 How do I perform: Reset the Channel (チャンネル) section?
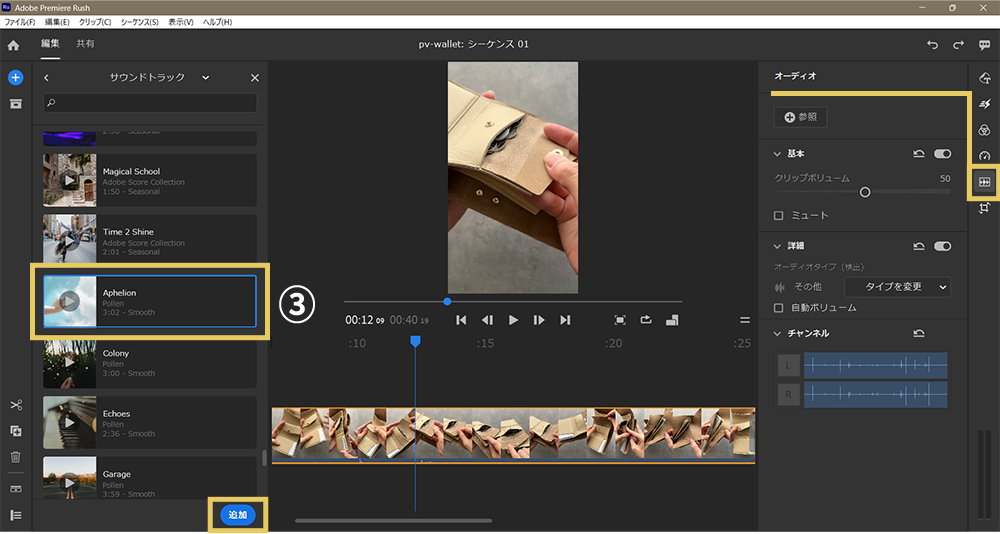click(919, 334)
